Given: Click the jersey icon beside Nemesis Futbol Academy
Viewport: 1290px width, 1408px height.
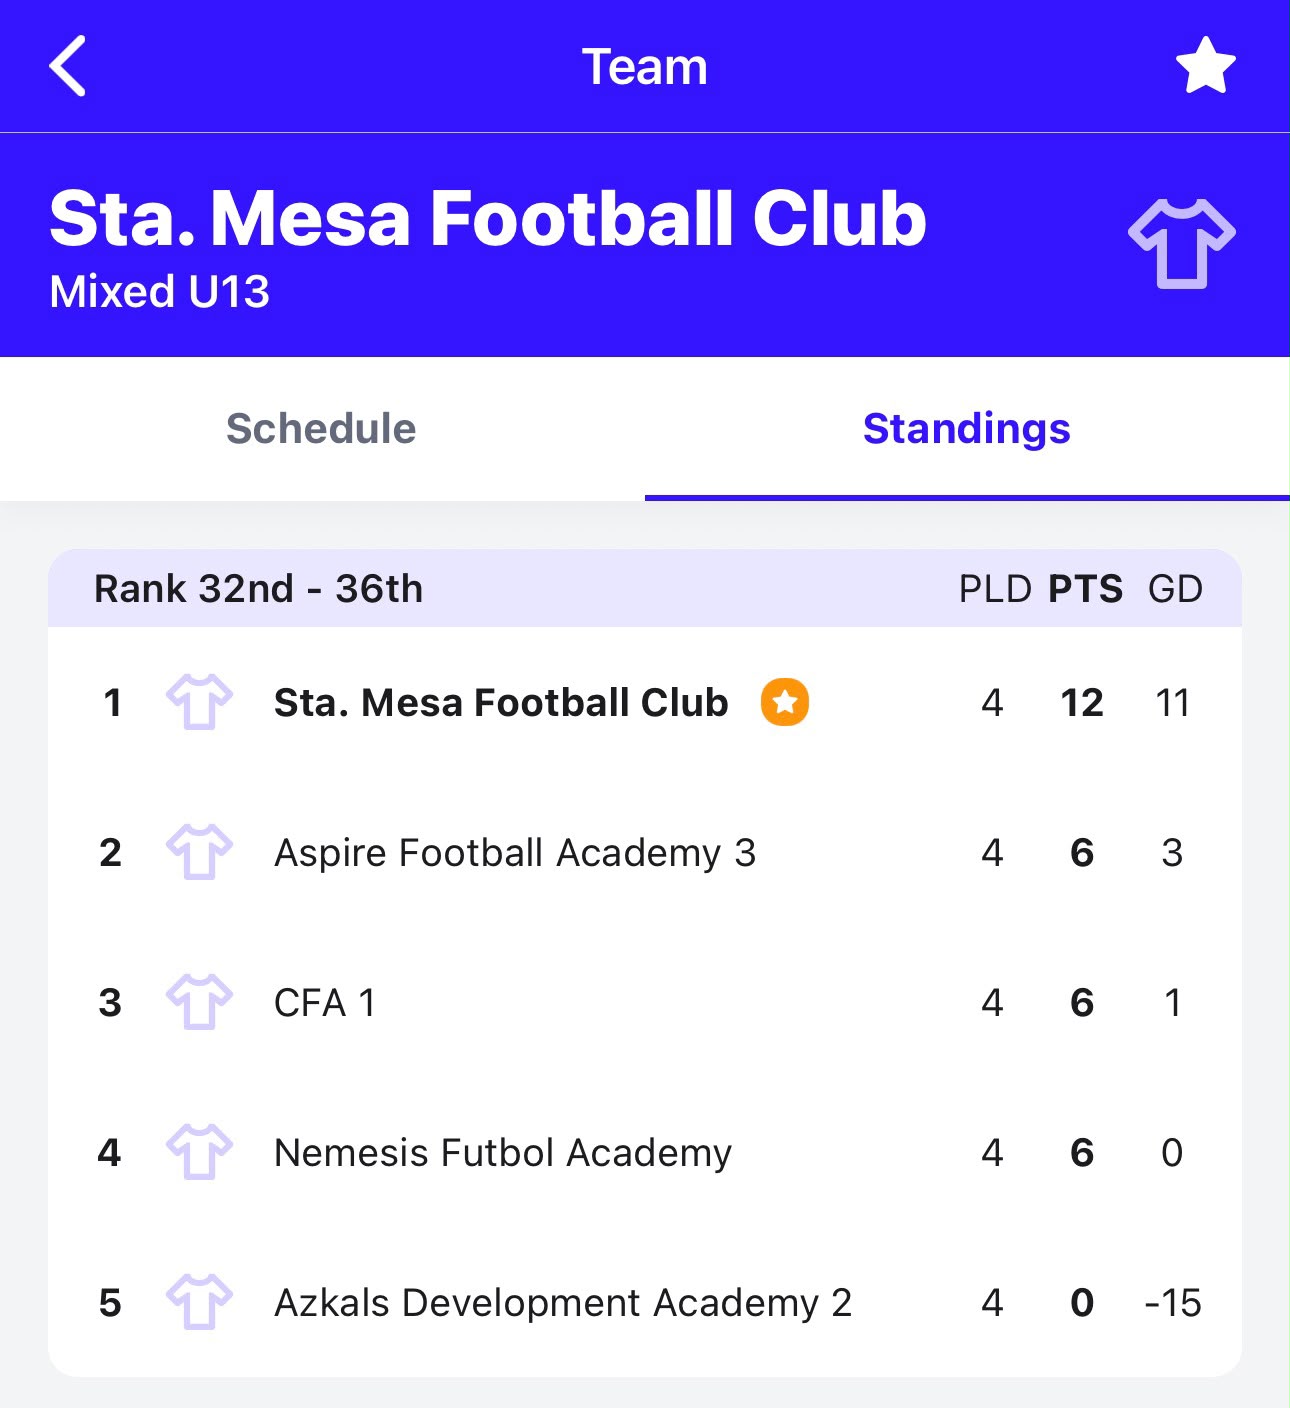Looking at the screenshot, I should (x=199, y=1152).
